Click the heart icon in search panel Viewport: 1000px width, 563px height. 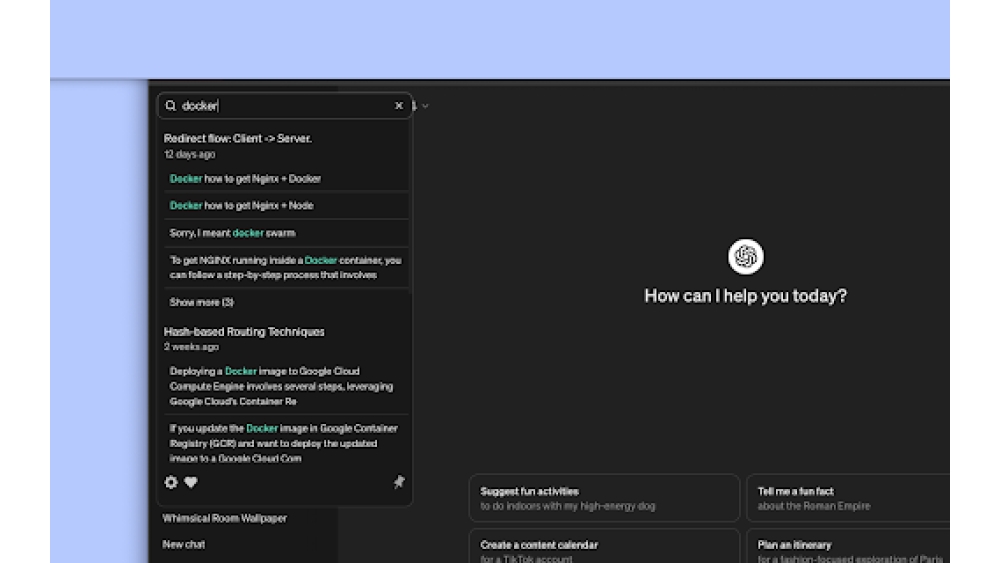191,482
